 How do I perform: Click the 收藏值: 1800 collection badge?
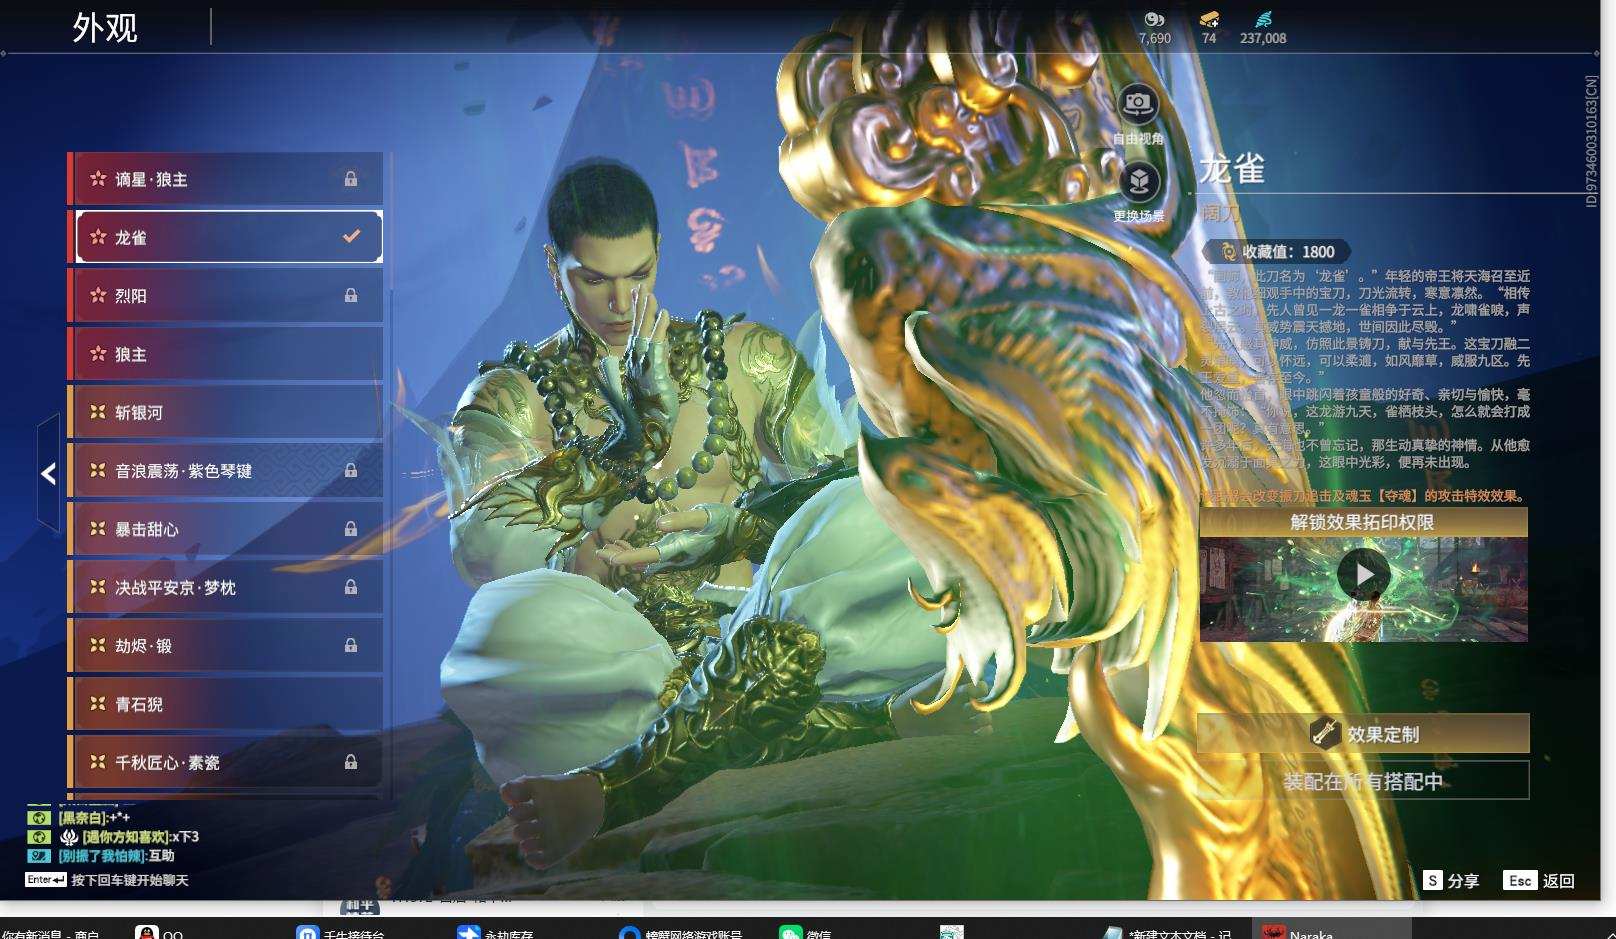(1279, 252)
